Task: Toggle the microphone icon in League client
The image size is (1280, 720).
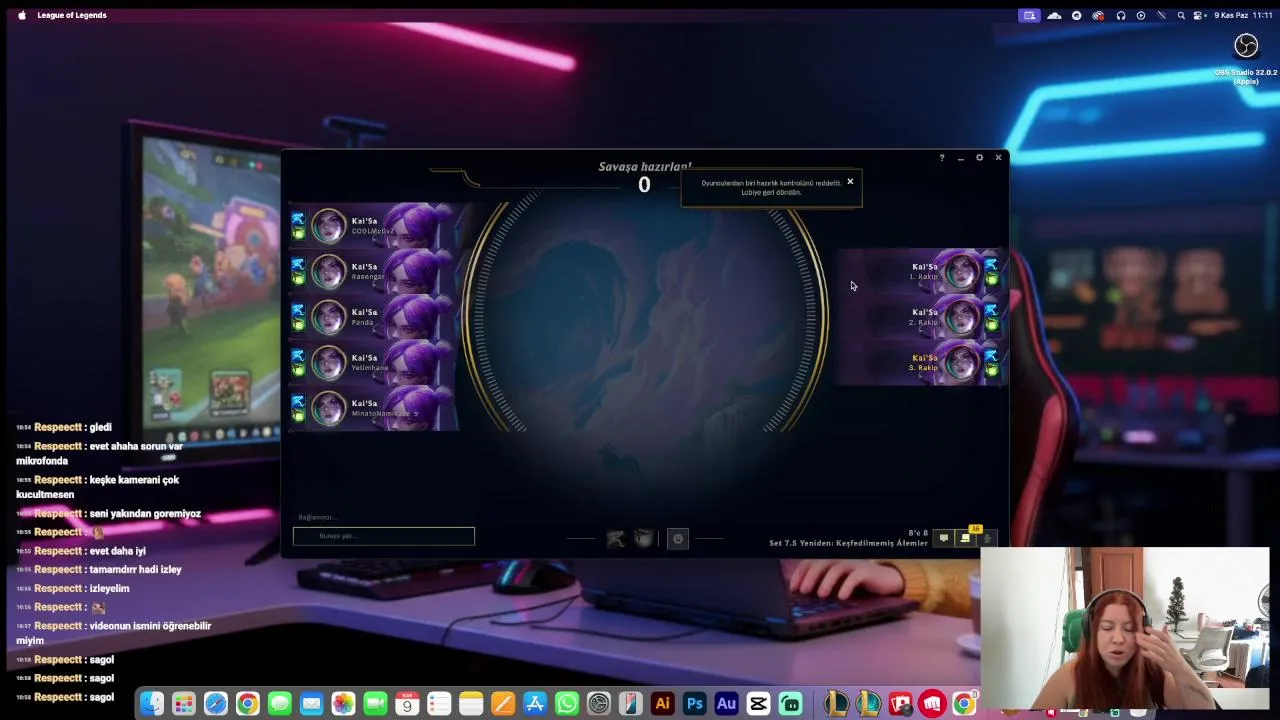Action: coord(987,538)
